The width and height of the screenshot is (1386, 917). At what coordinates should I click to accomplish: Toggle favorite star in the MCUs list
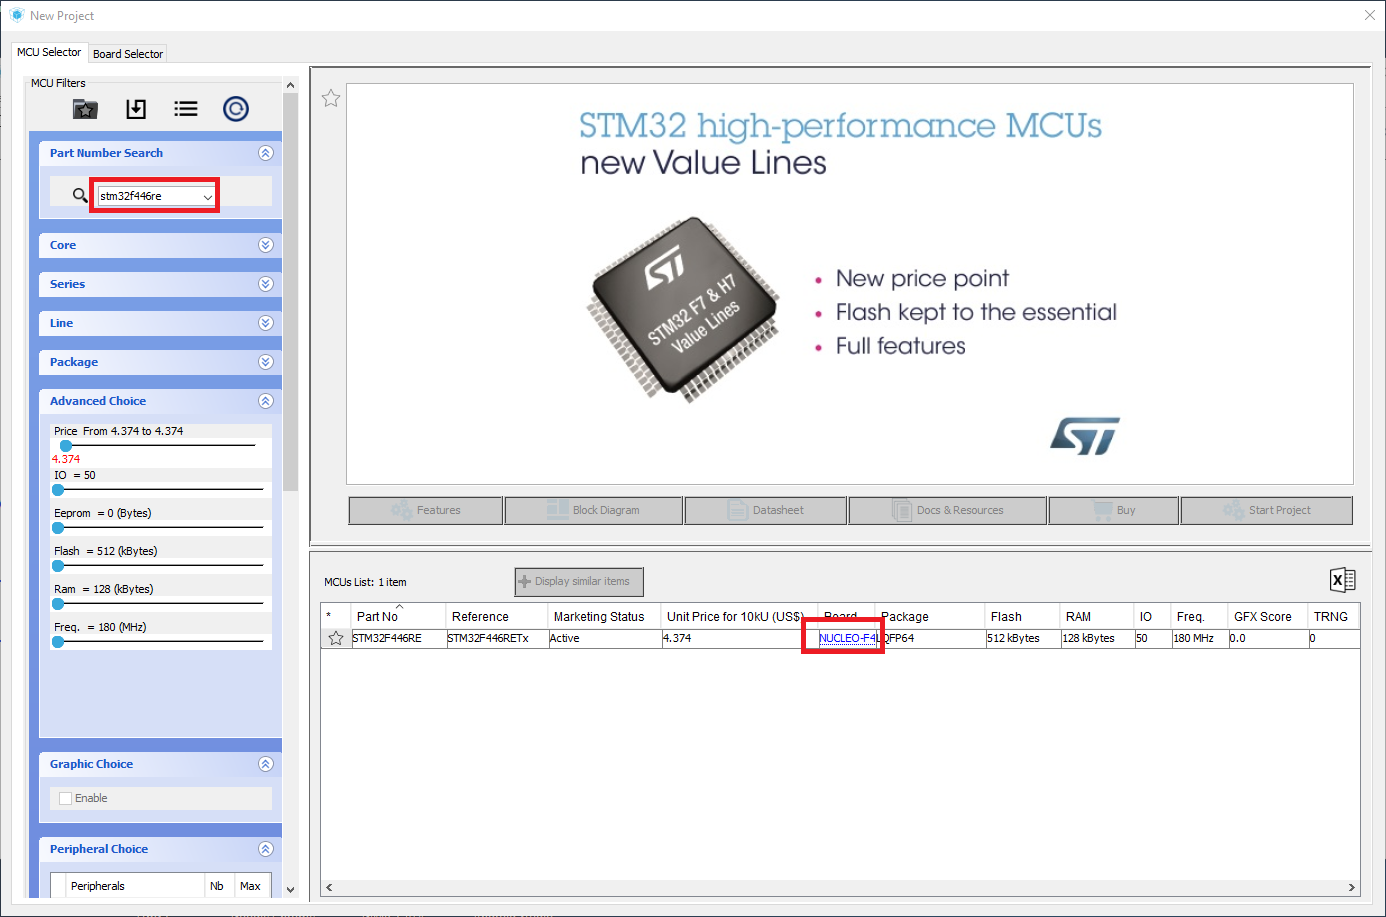click(336, 637)
